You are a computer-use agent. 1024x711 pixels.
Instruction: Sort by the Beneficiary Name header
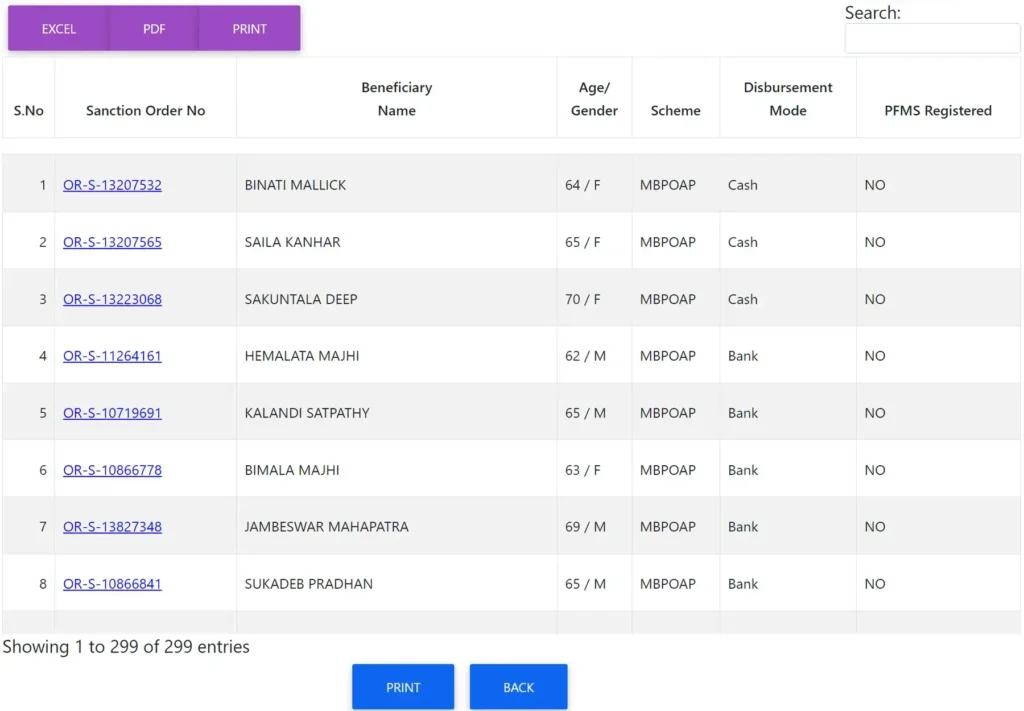[x=396, y=99]
